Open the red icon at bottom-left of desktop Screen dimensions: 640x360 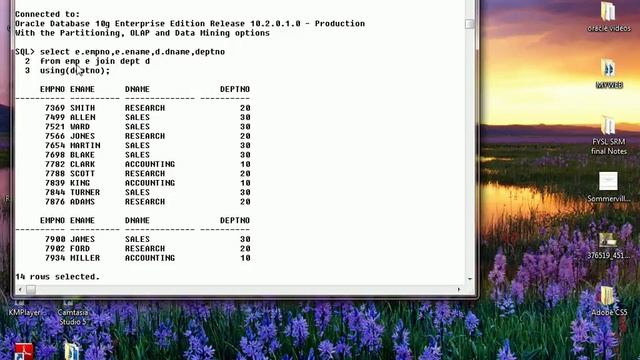point(24,352)
